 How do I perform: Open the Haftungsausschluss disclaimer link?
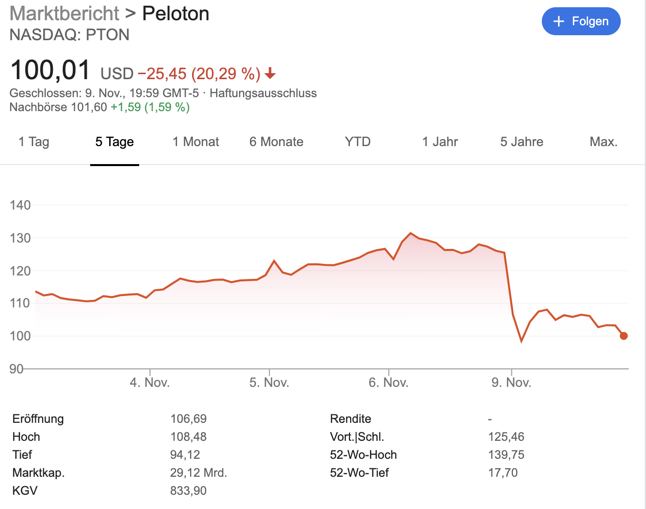click(x=263, y=93)
